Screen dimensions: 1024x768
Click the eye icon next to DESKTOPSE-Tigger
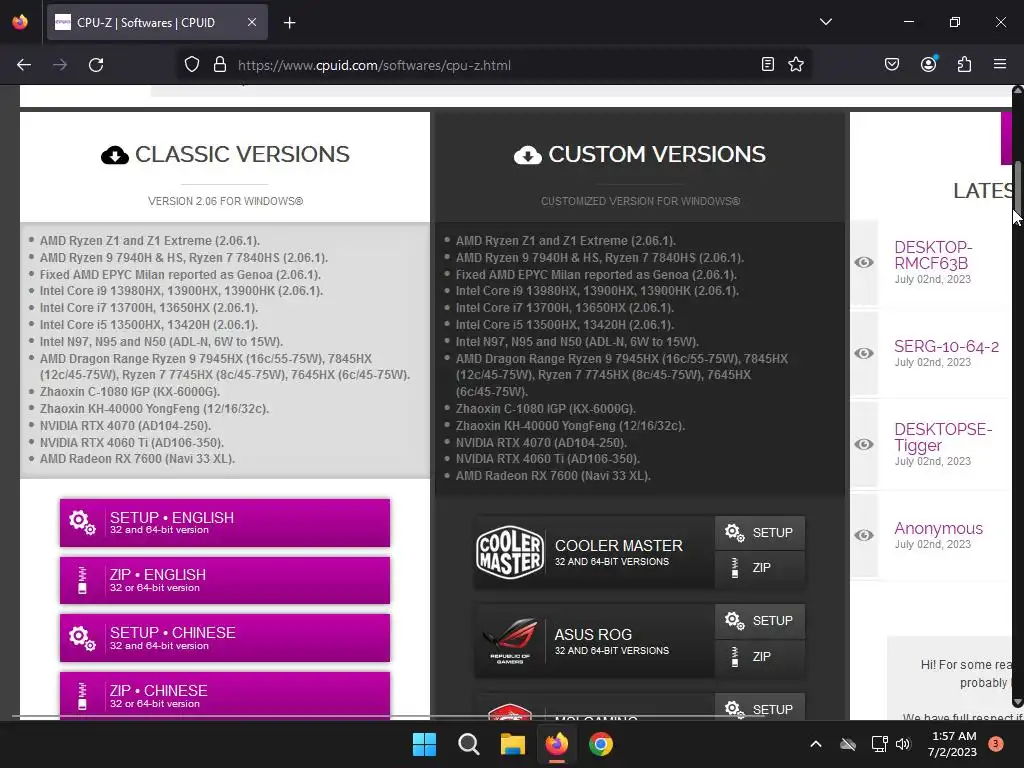tap(864, 444)
